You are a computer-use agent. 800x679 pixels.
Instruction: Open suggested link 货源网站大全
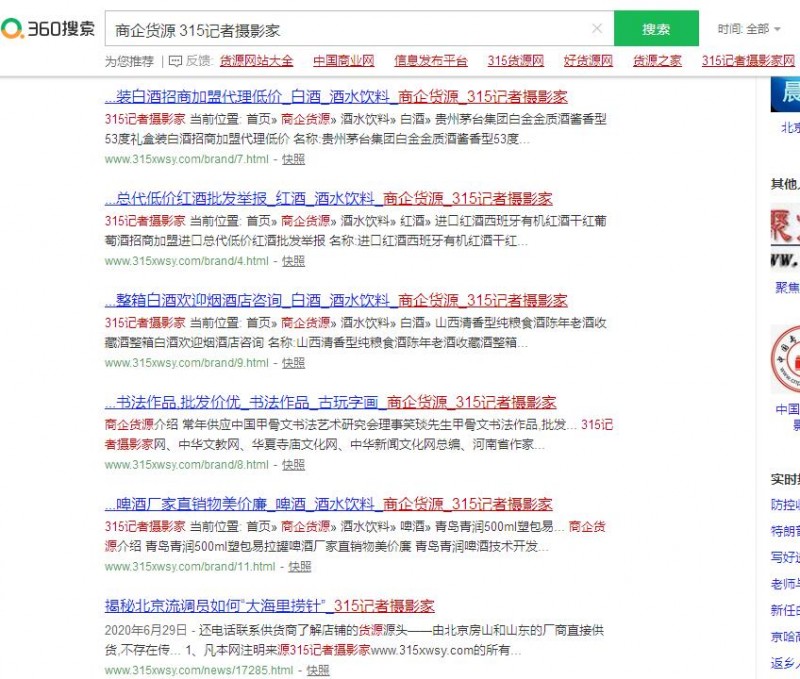click(x=256, y=61)
